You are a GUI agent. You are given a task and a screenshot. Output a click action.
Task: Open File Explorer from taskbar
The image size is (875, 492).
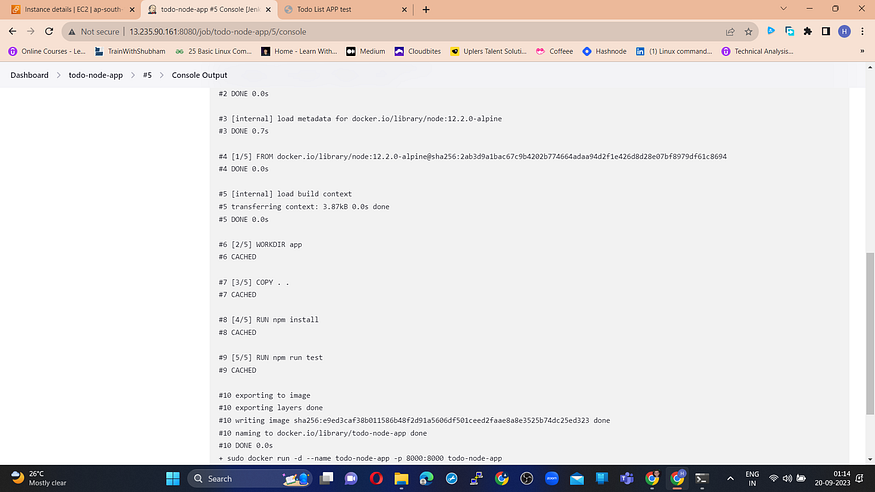[401, 479]
